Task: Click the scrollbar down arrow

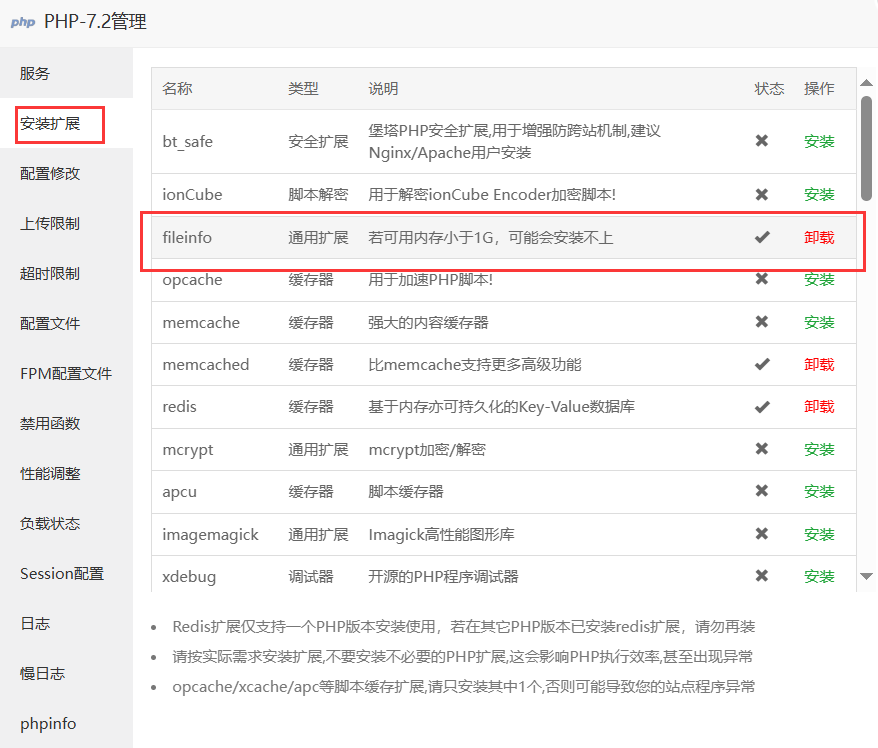Action: click(866, 576)
